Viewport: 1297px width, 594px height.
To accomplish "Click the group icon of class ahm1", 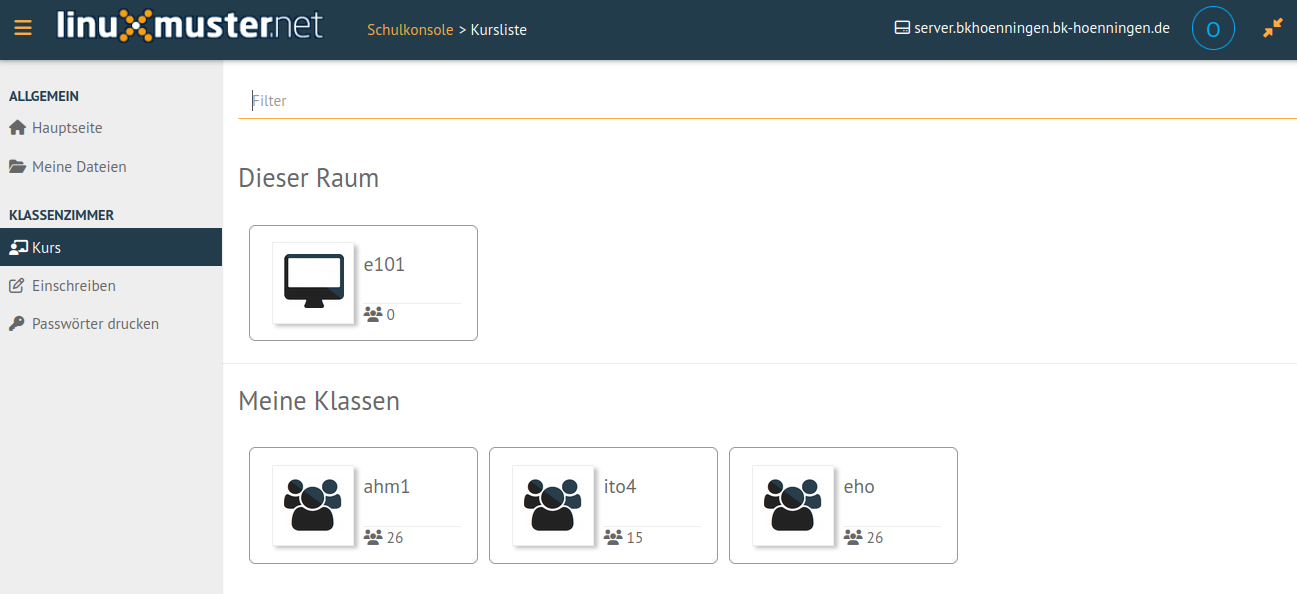I will click(x=313, y=505).
